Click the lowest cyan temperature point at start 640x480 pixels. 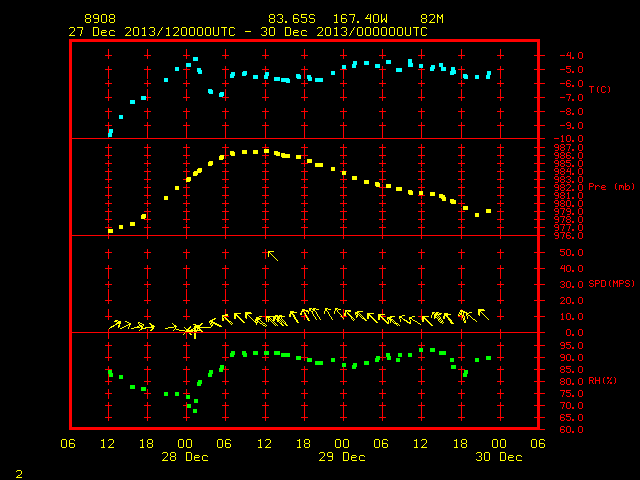[110, 133]
